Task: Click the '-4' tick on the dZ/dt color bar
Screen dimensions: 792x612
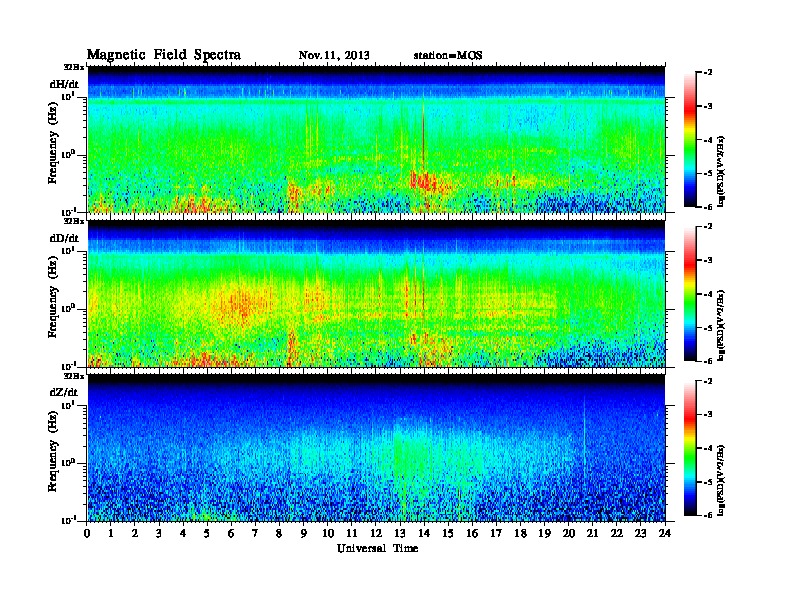Action: pos(708,448)
